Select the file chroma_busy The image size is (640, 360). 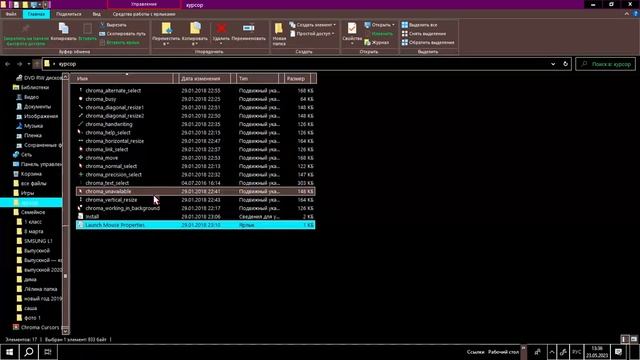(196, 99)
